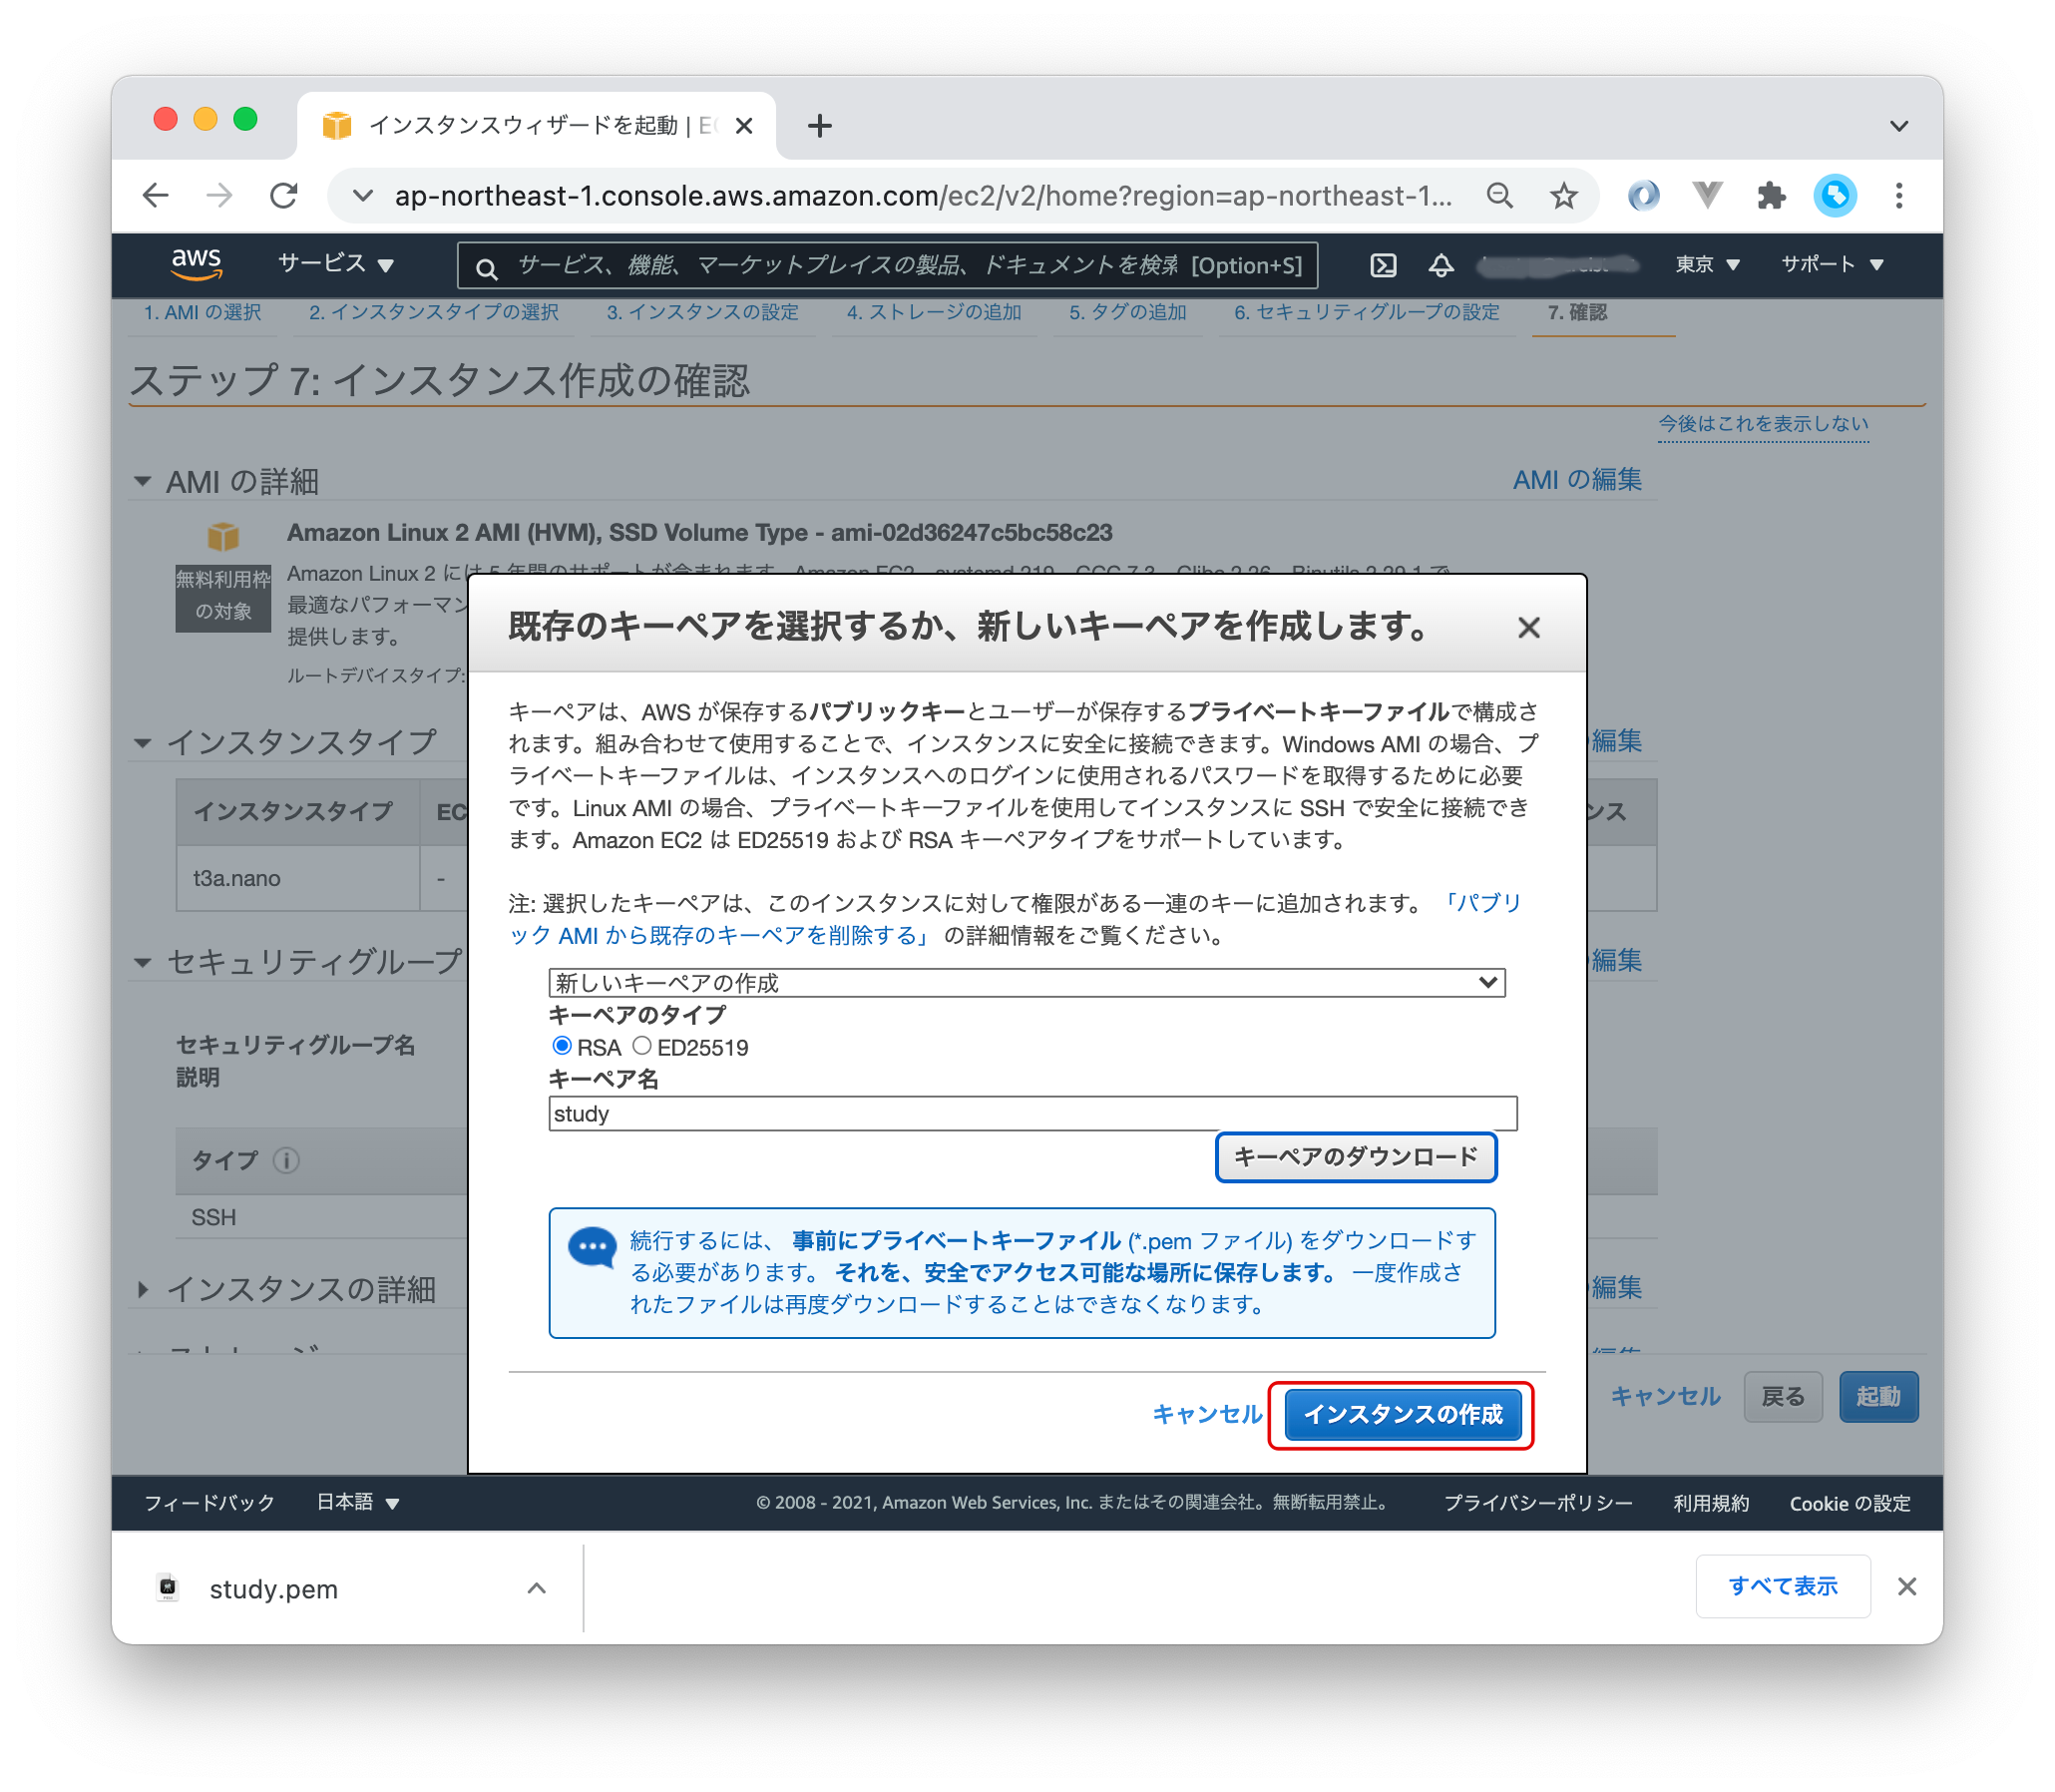
Task: Open the 新しいキーペアの作成 dropdown
Action: tap(1026, 983)
